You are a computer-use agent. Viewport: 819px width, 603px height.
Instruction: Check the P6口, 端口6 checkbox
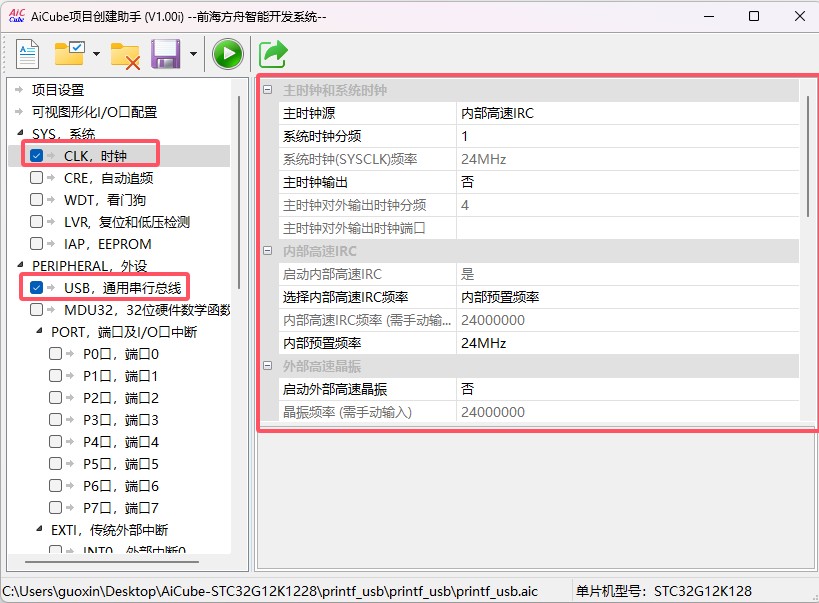click(x=55, y=485)
